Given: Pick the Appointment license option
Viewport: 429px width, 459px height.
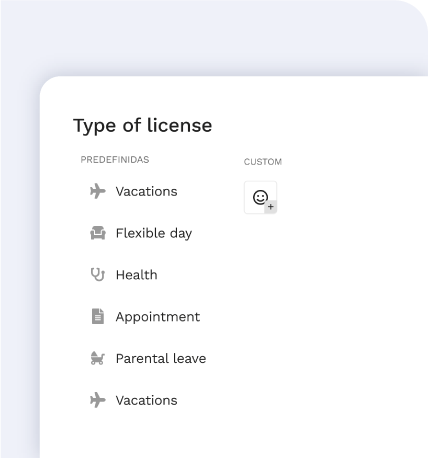Looking at the screenshot, I should [x=158, y=317].
